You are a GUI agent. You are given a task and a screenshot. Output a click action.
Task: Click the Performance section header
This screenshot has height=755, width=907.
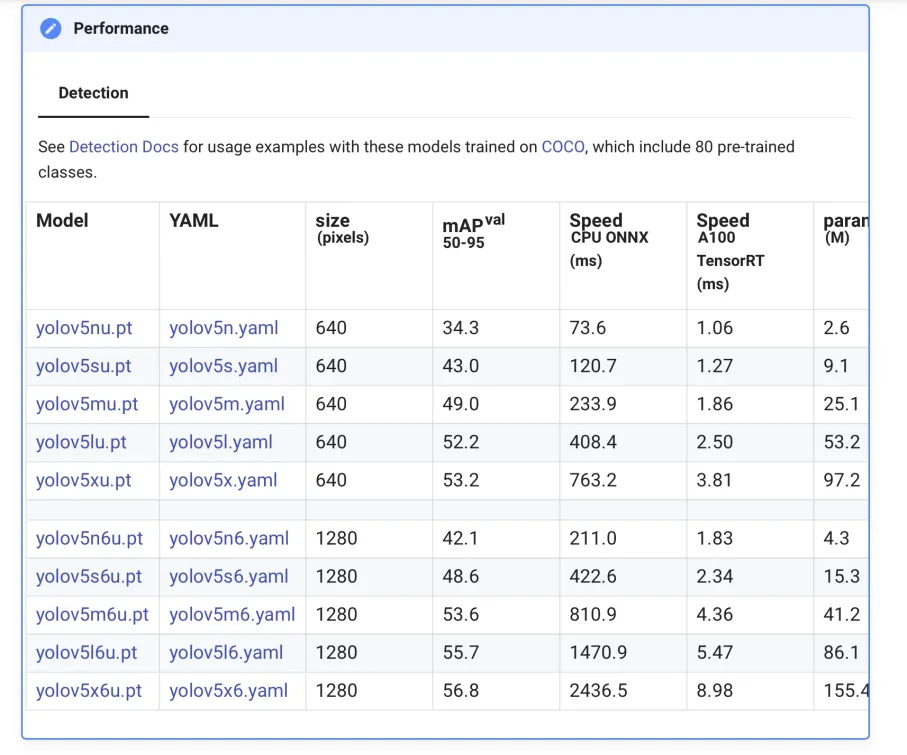coord(121,29)
